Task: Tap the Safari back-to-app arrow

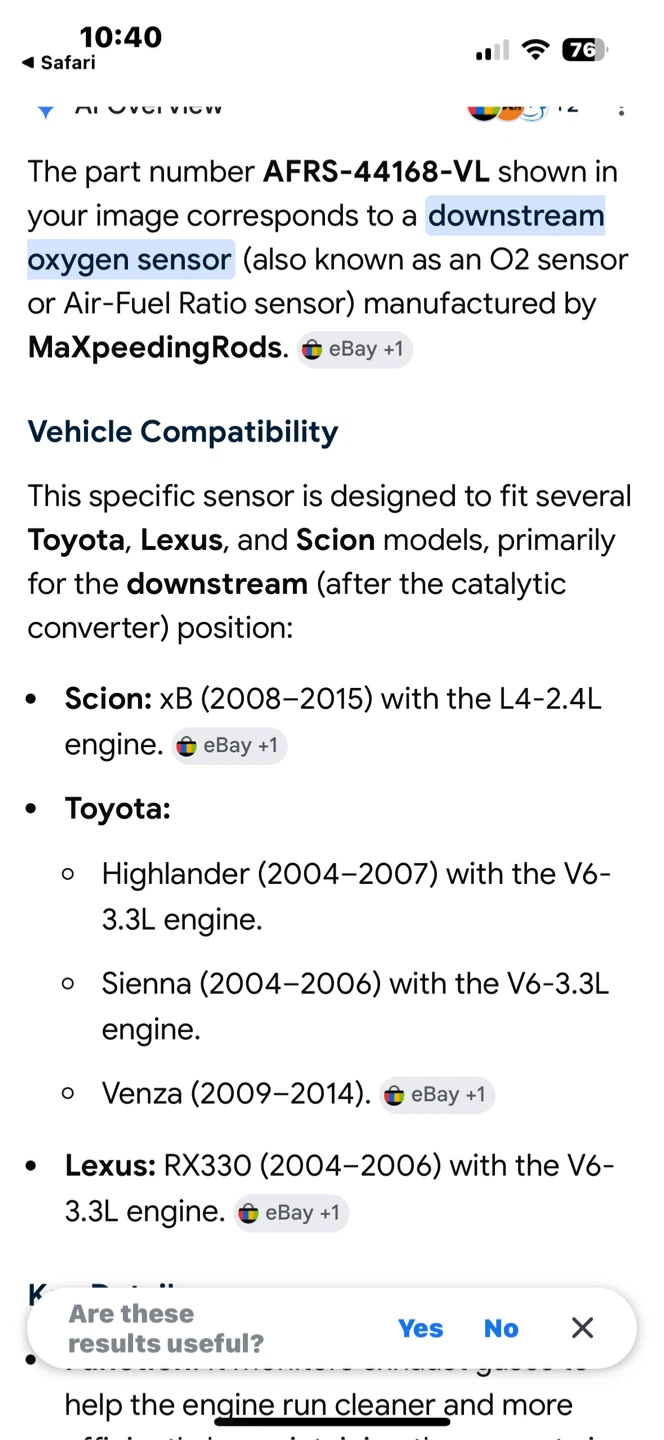Action: 28,63
